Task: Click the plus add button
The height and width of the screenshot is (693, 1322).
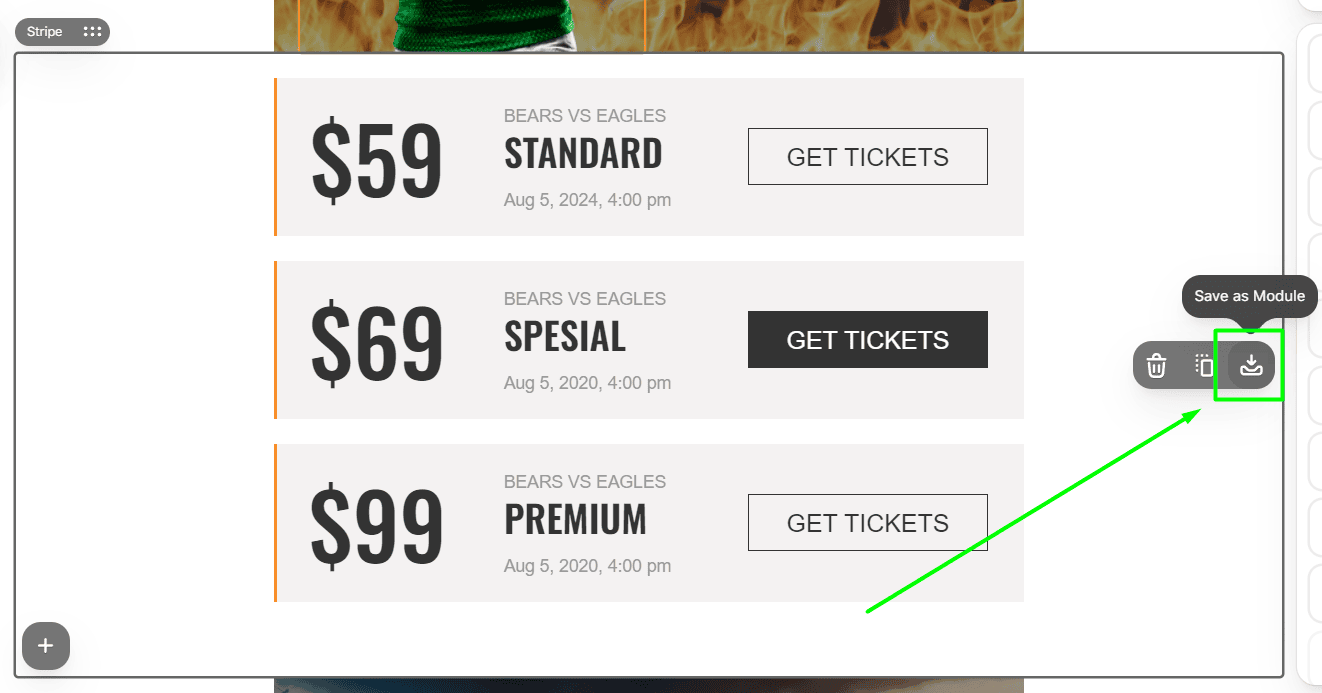Action: (x=45, y=646)
